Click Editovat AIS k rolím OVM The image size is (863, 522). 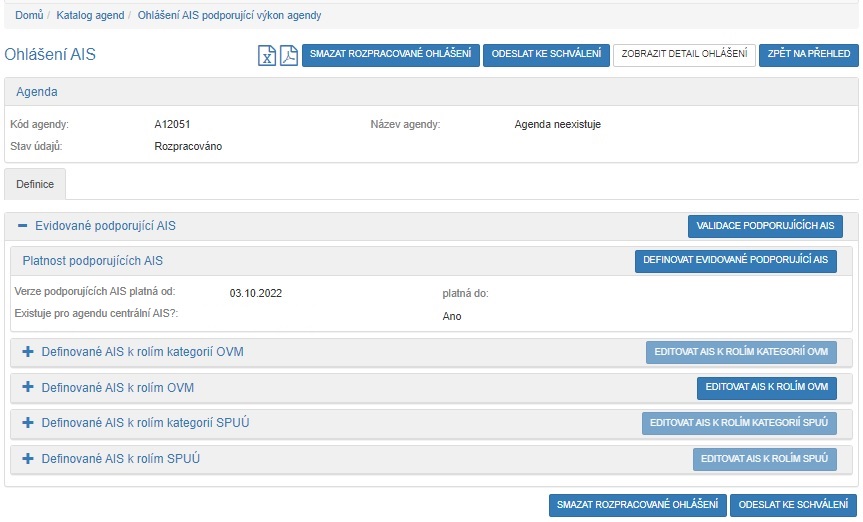coord(766,387)
